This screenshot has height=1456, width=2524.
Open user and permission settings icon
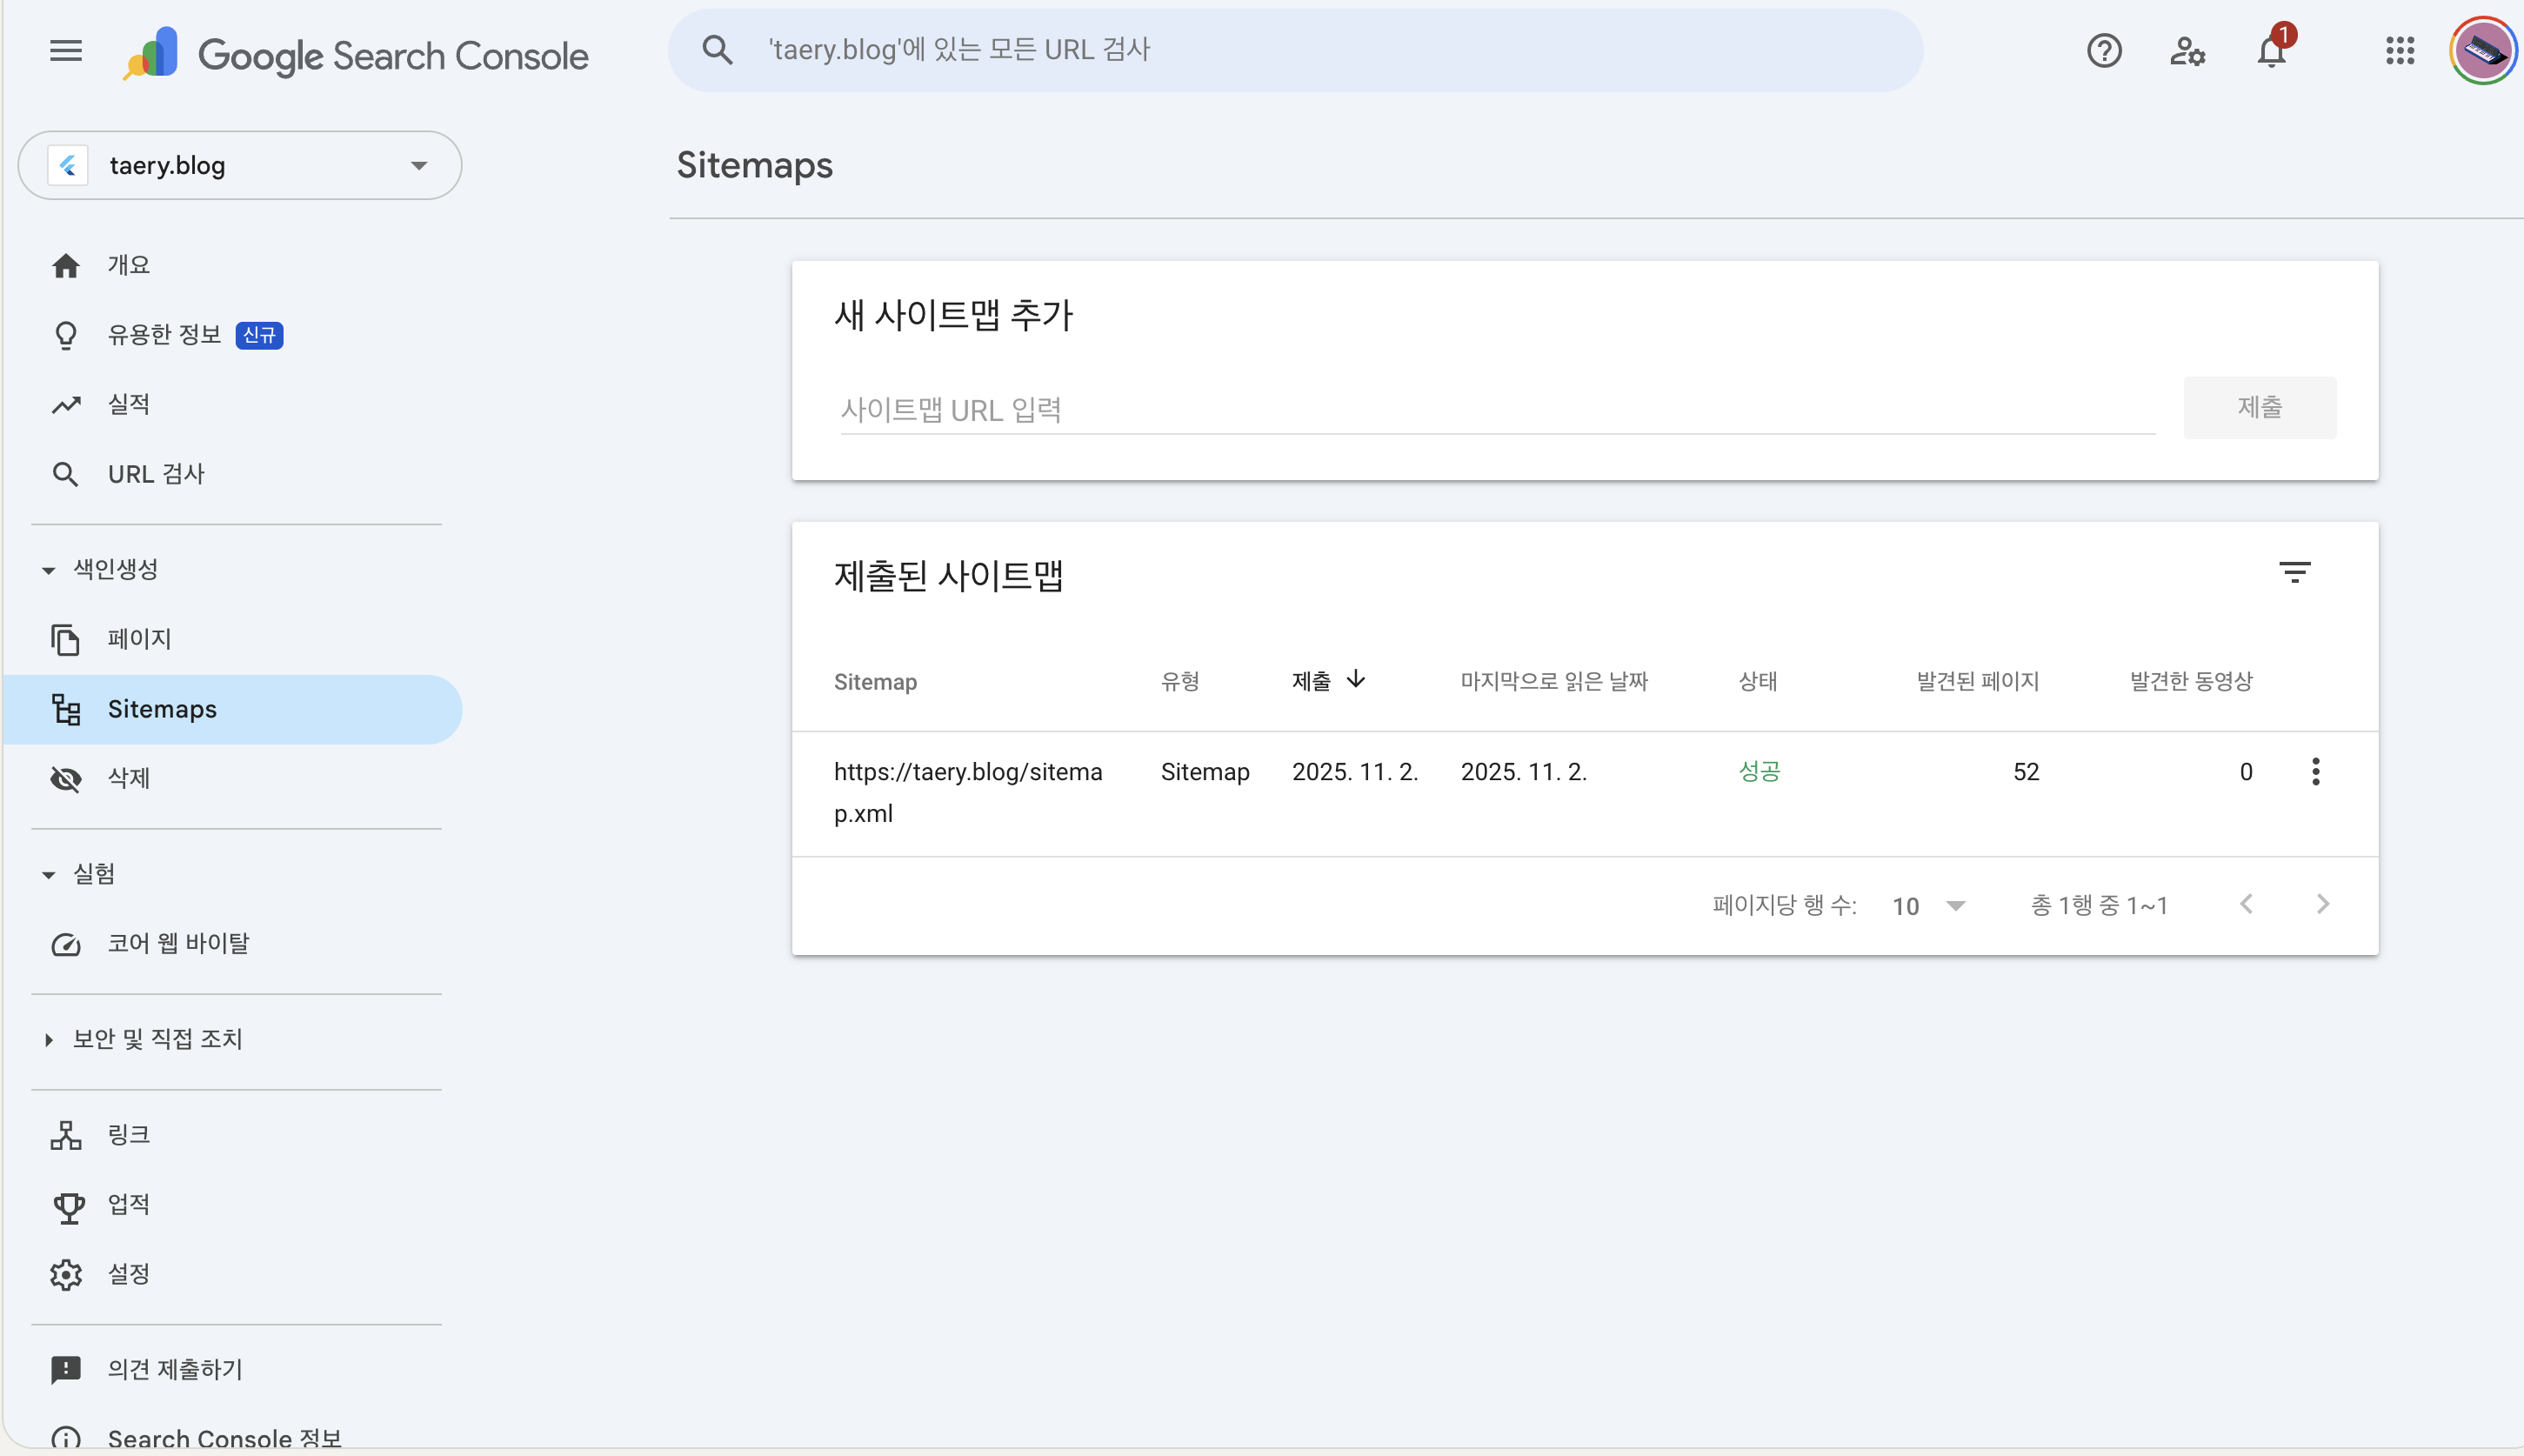point(2187,51)
